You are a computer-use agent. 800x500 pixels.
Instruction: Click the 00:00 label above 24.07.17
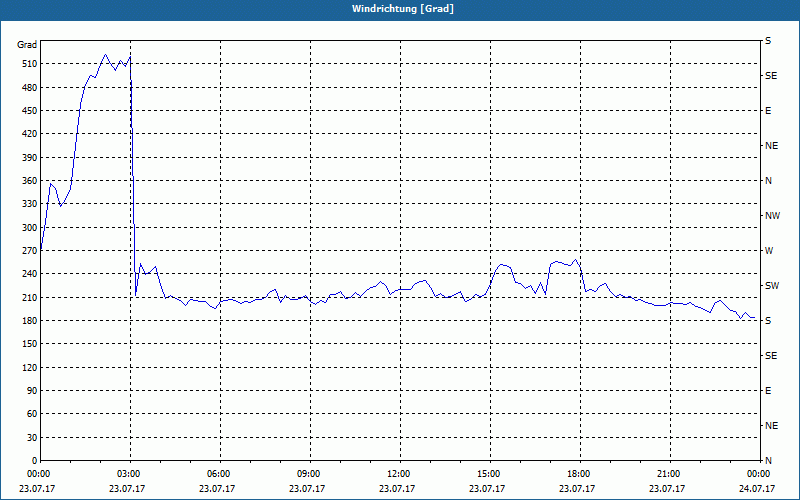click(x=760, y=474)
